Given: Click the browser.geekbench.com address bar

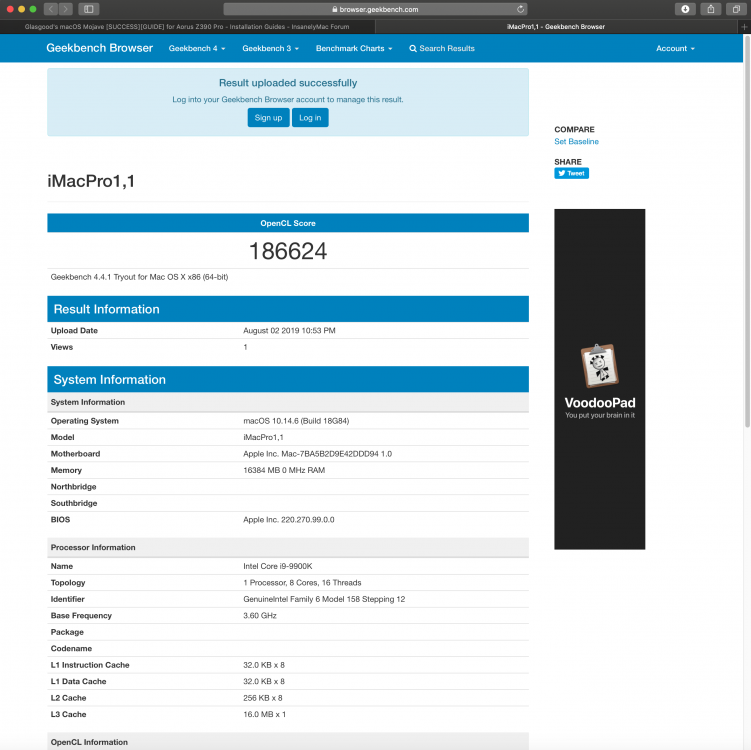Looking at the screenshot, I should pos(375,9).
